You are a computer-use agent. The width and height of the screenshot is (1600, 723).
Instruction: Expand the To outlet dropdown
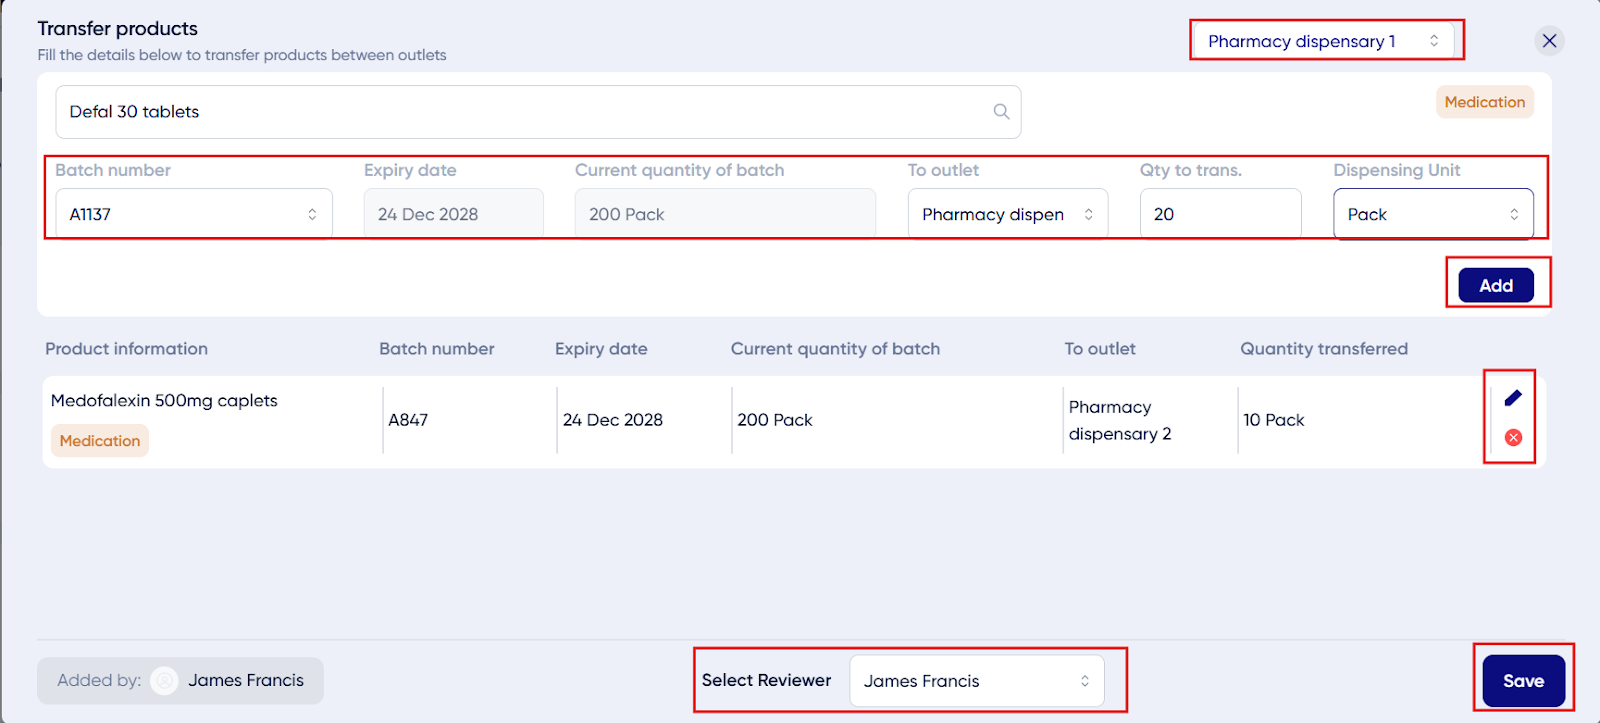click(1008, 214)
